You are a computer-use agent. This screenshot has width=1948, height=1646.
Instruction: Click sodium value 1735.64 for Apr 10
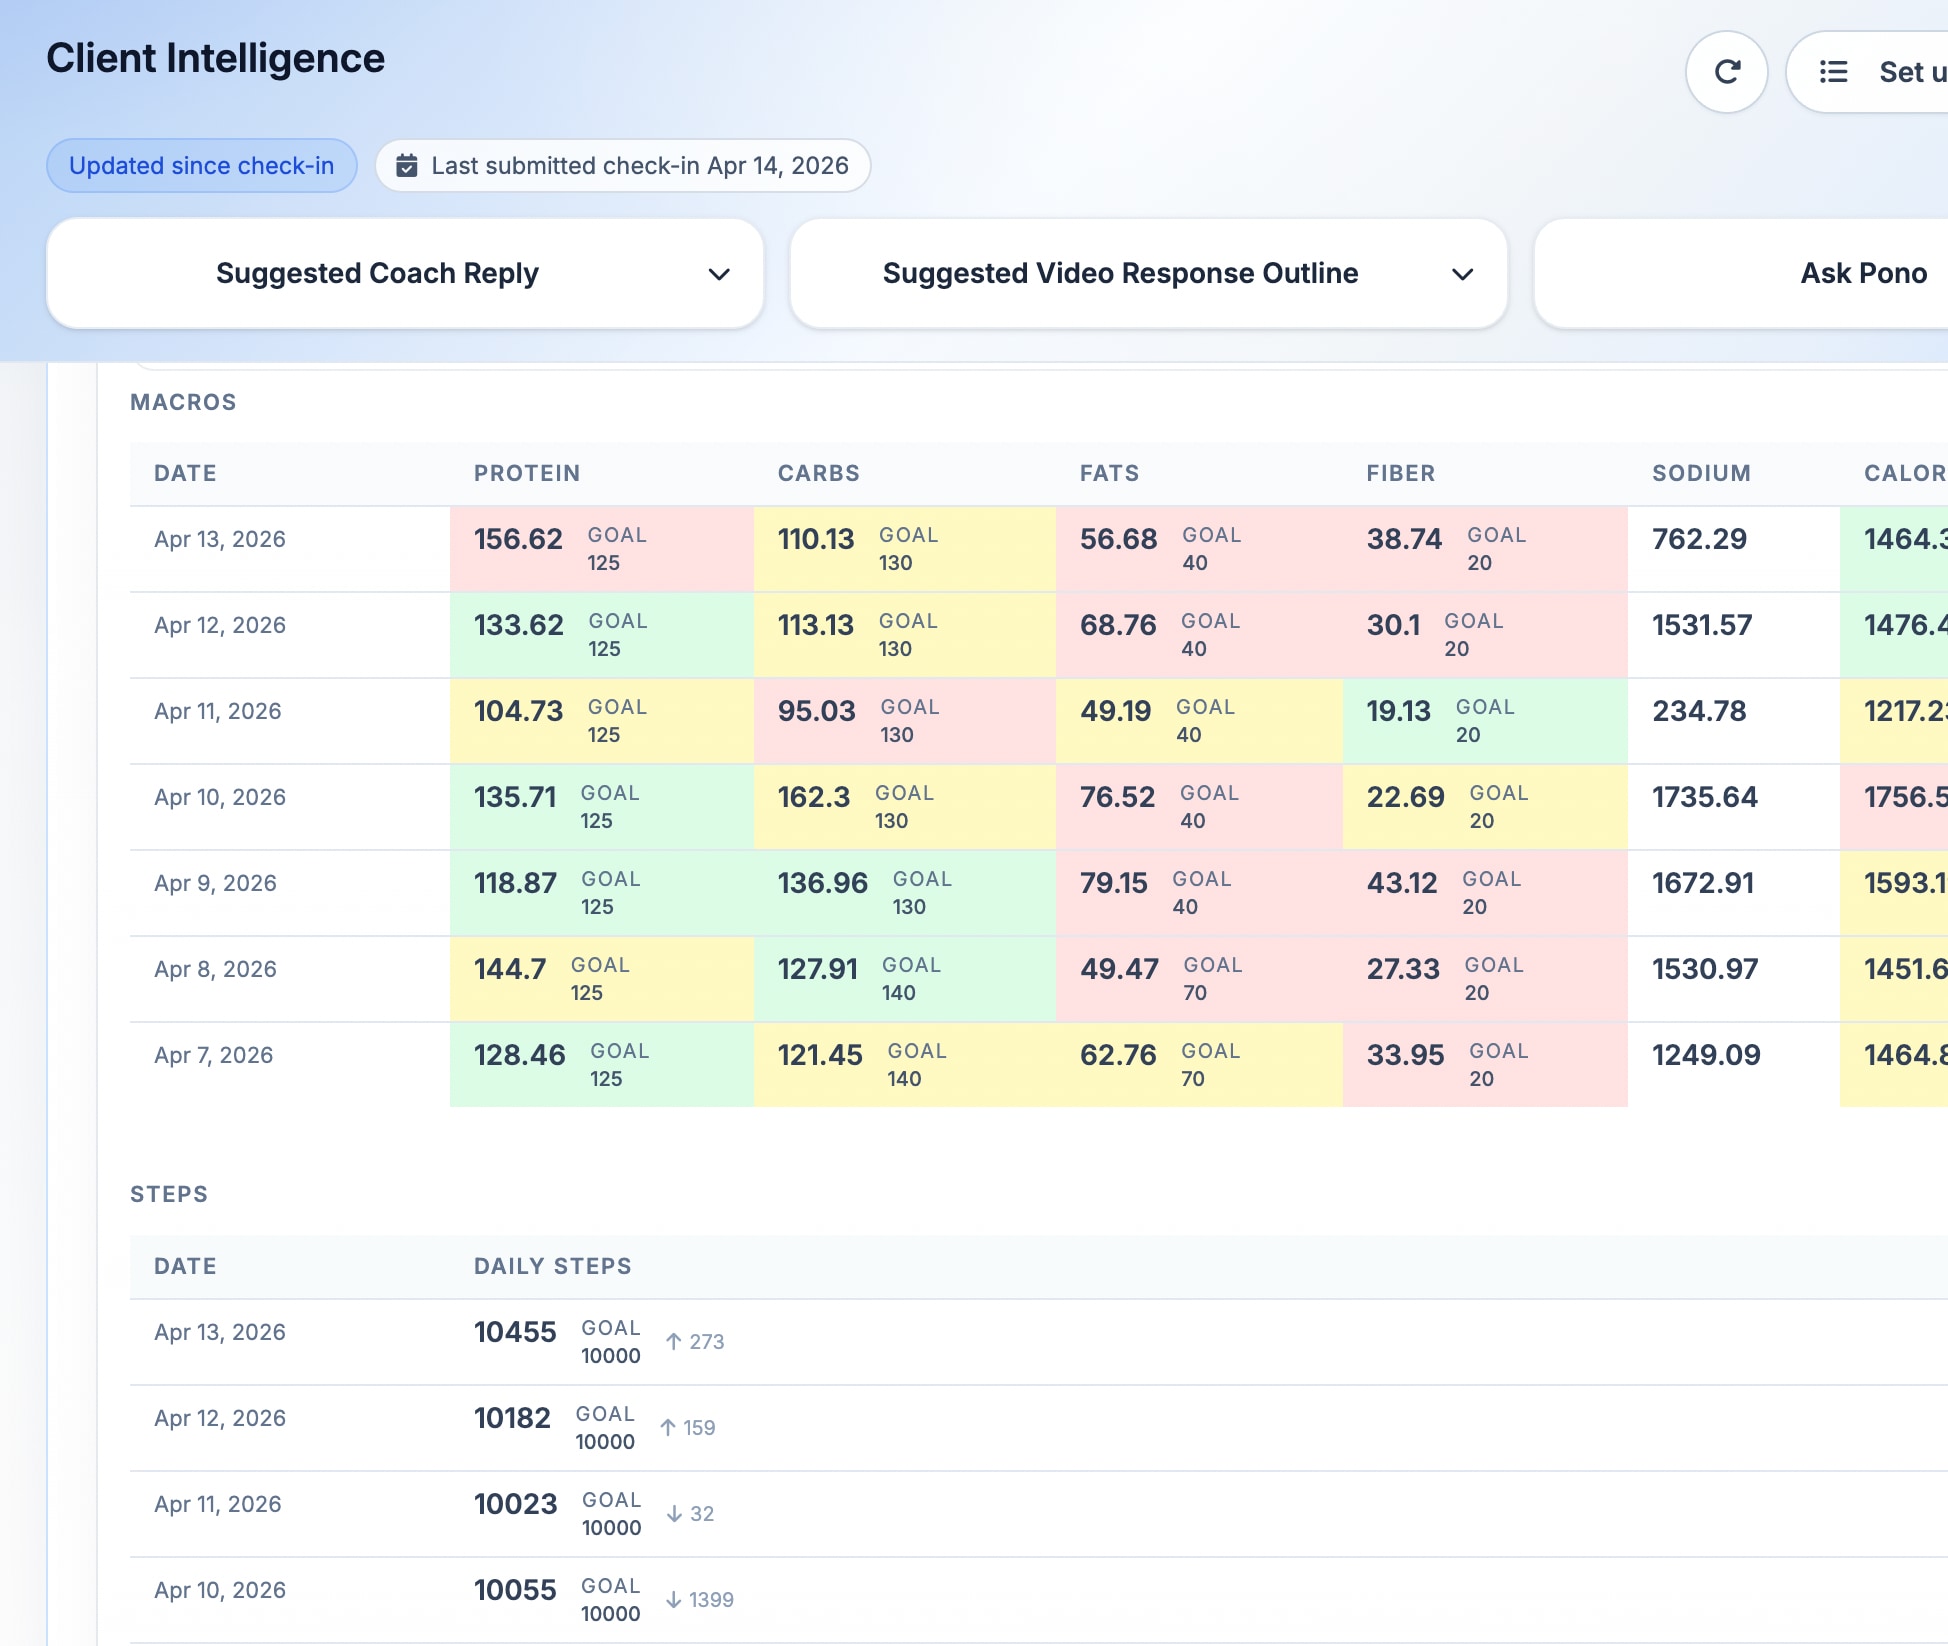1704,797
